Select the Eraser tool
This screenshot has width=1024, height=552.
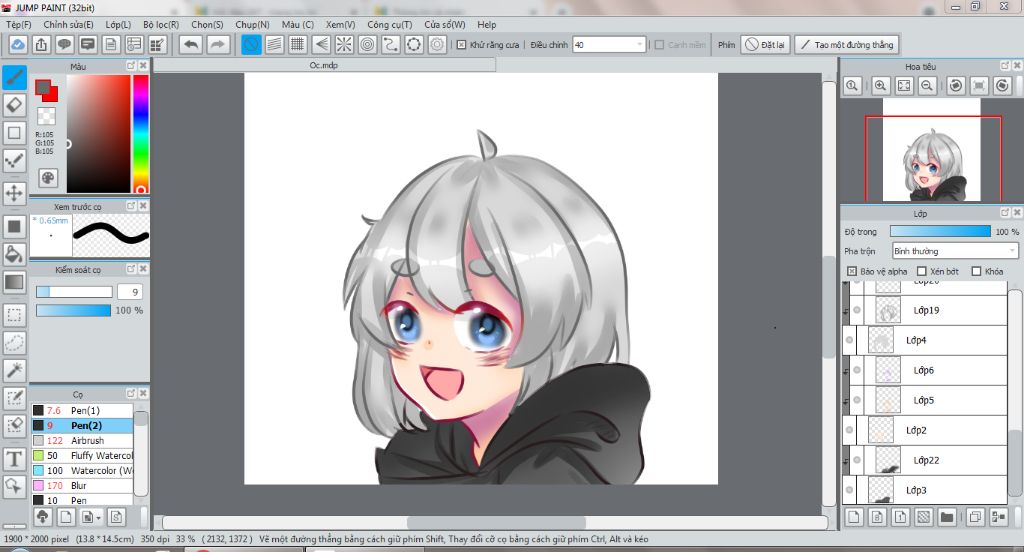click(14, 105)
